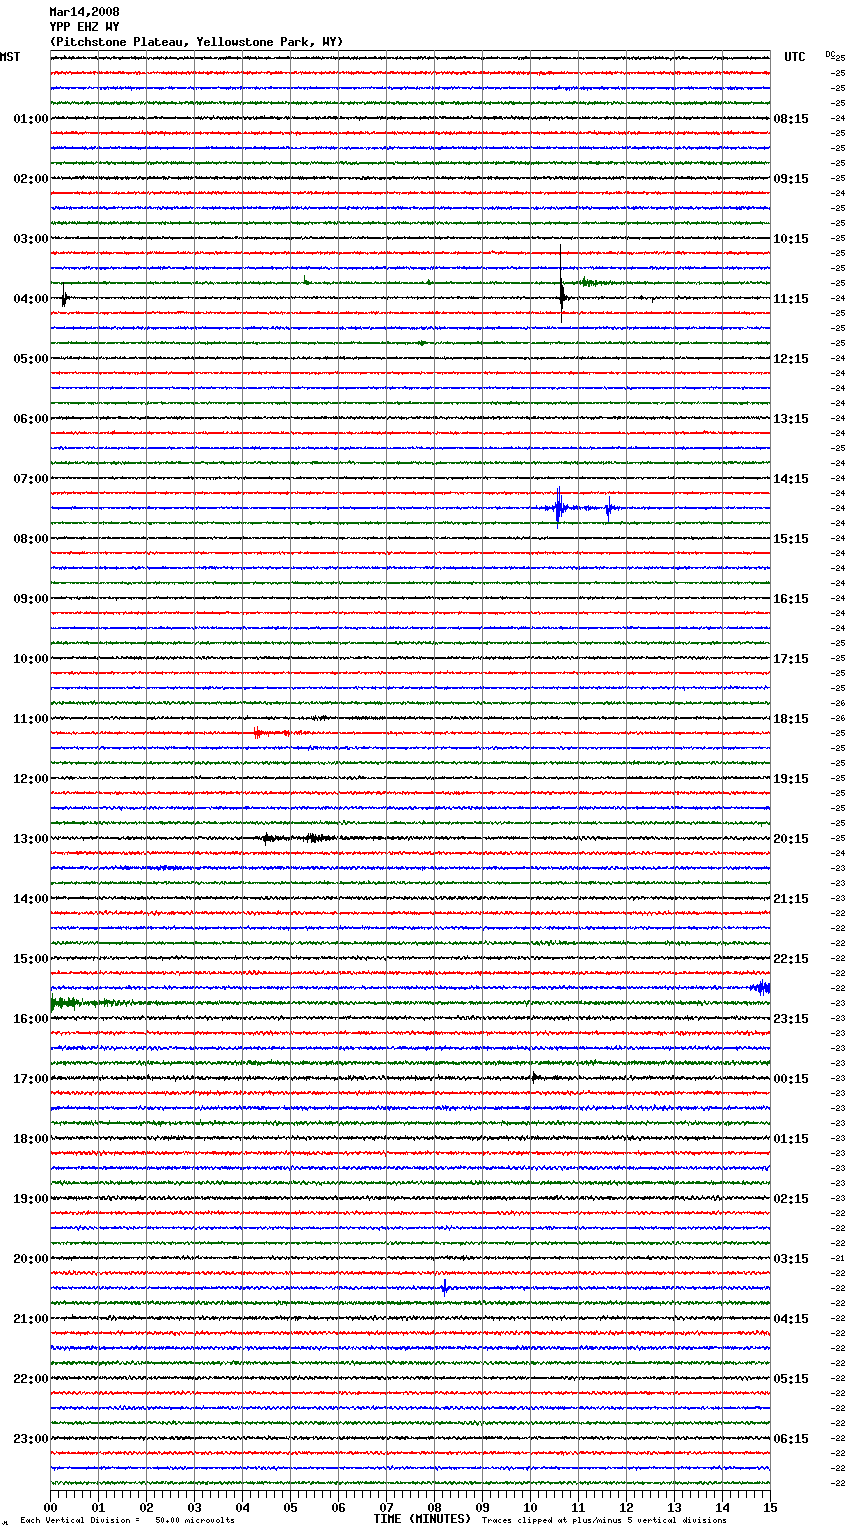Select the 16:00 MST time label
850x1534 pixels.
tap(31, 1019)
